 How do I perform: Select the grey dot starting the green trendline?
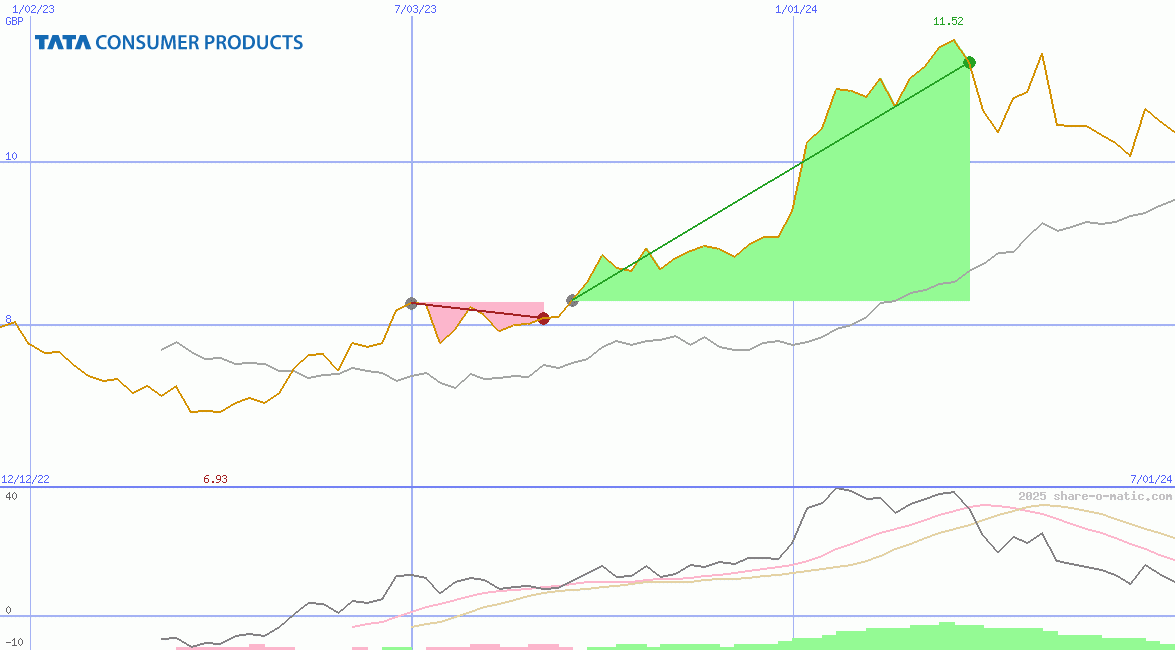click(x=571, y=299)
